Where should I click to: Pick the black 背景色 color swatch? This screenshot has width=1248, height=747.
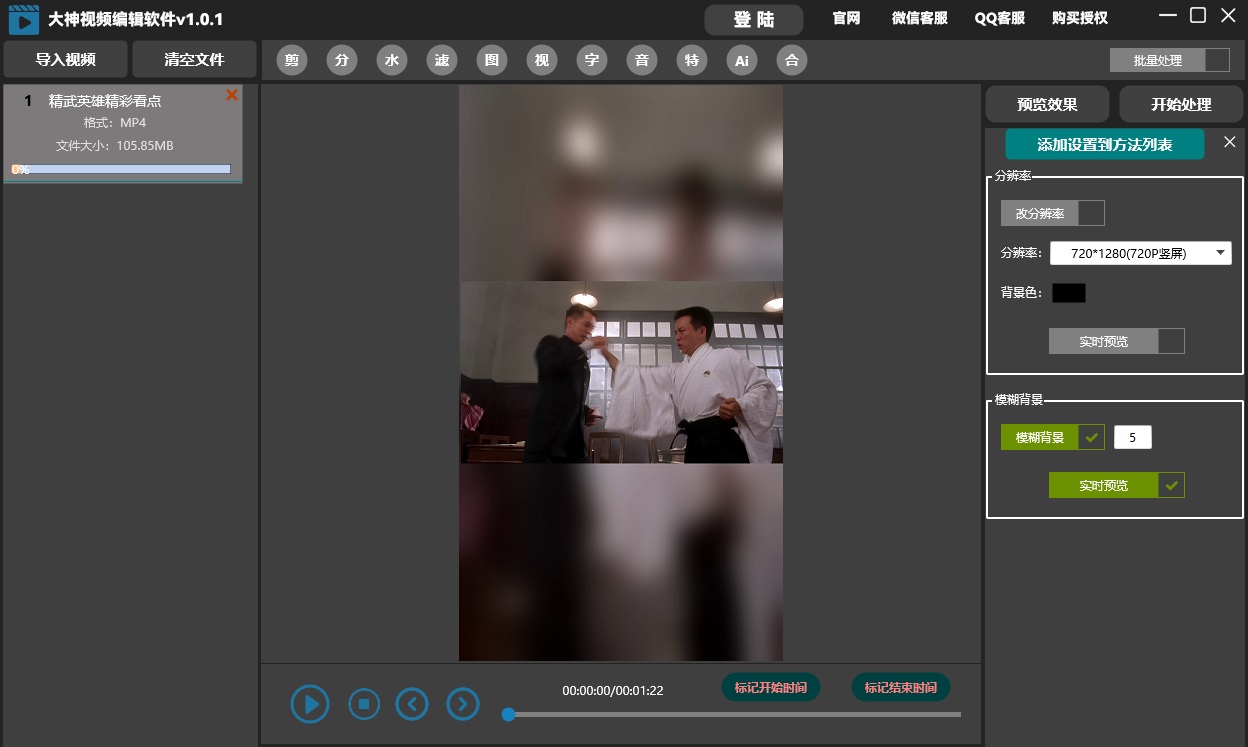pyautogui.click(x=1068, y=293)
